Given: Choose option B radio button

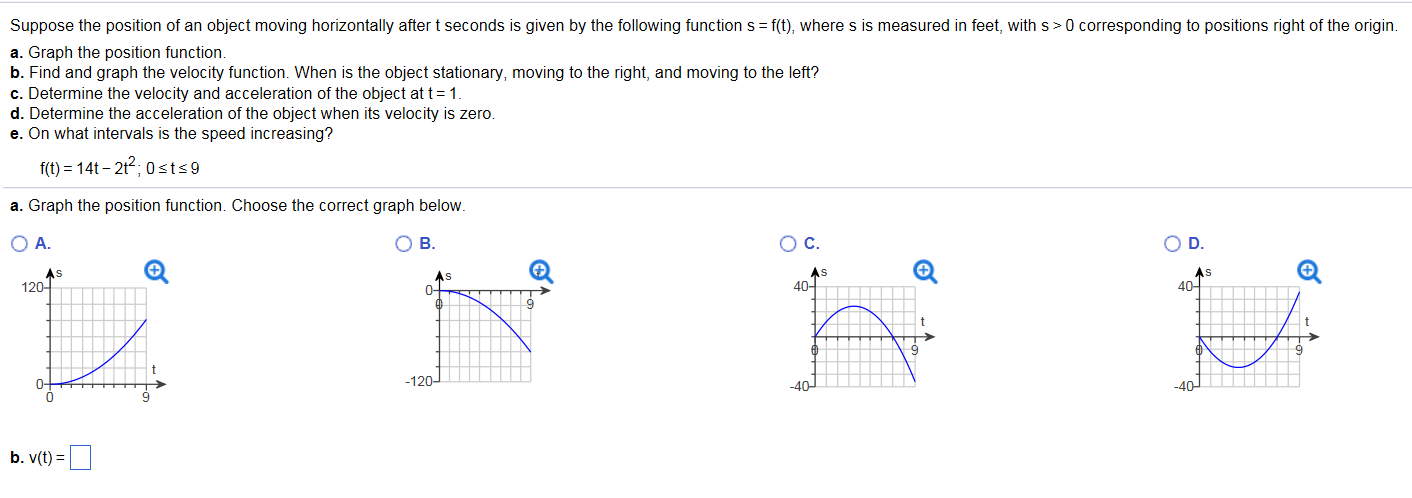Looking at the screenshot, I should tap(404, 243).
